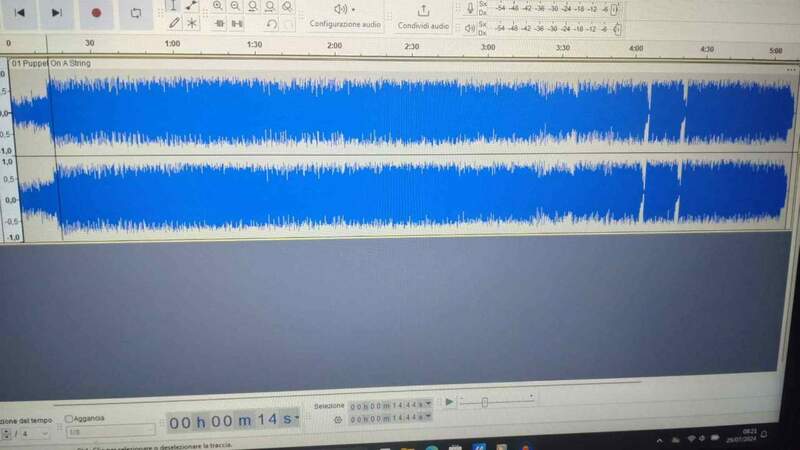Fit whole project in window zoom icon

(270, 6)
